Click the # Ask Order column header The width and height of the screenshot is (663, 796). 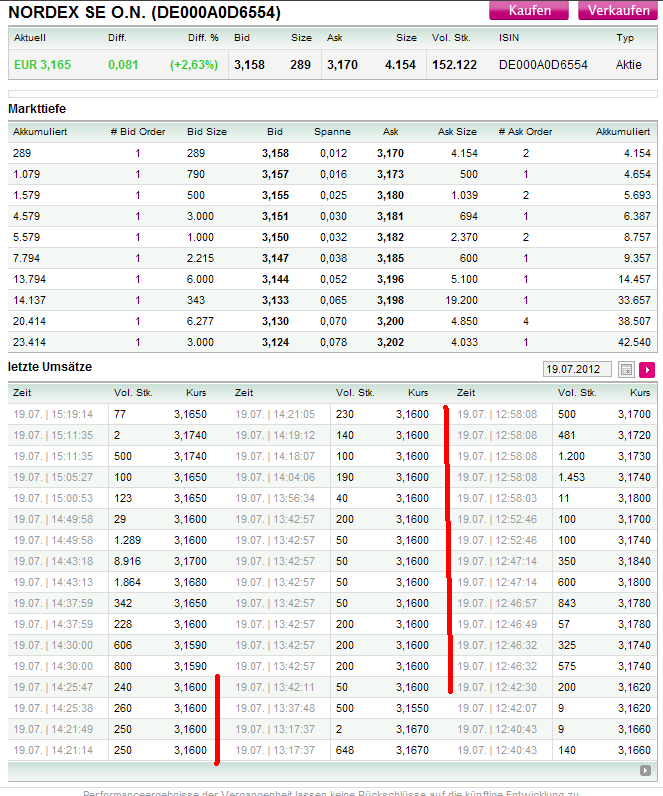coord(525,132)
